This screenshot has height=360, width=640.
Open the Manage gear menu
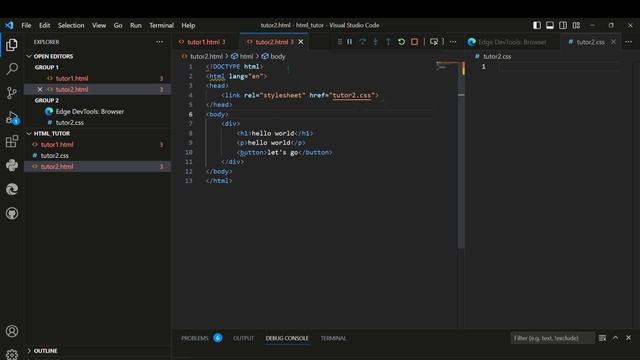(12, 354)
